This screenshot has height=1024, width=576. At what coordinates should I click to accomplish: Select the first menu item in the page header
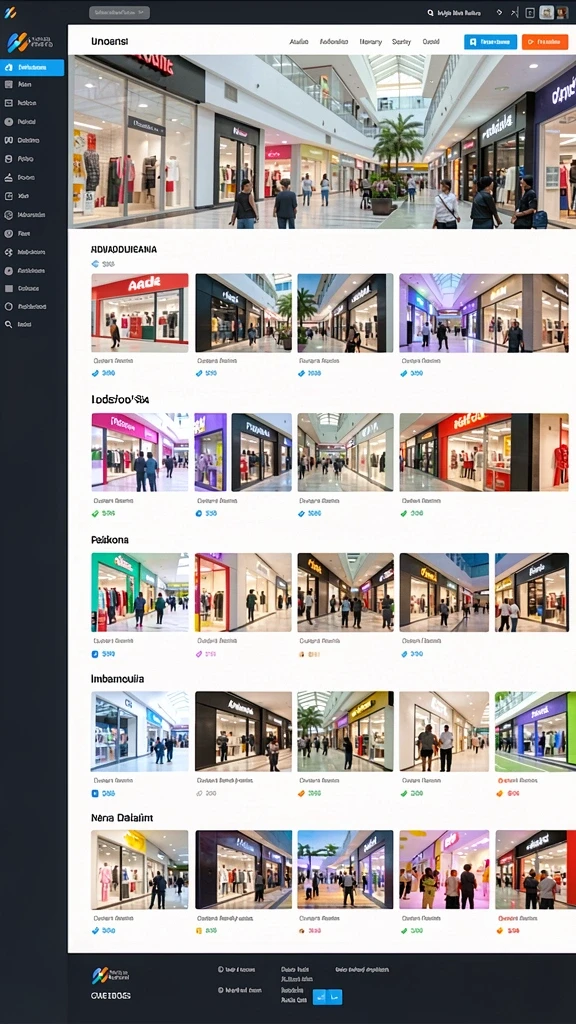pyautogui.click(x=298, y=42)
